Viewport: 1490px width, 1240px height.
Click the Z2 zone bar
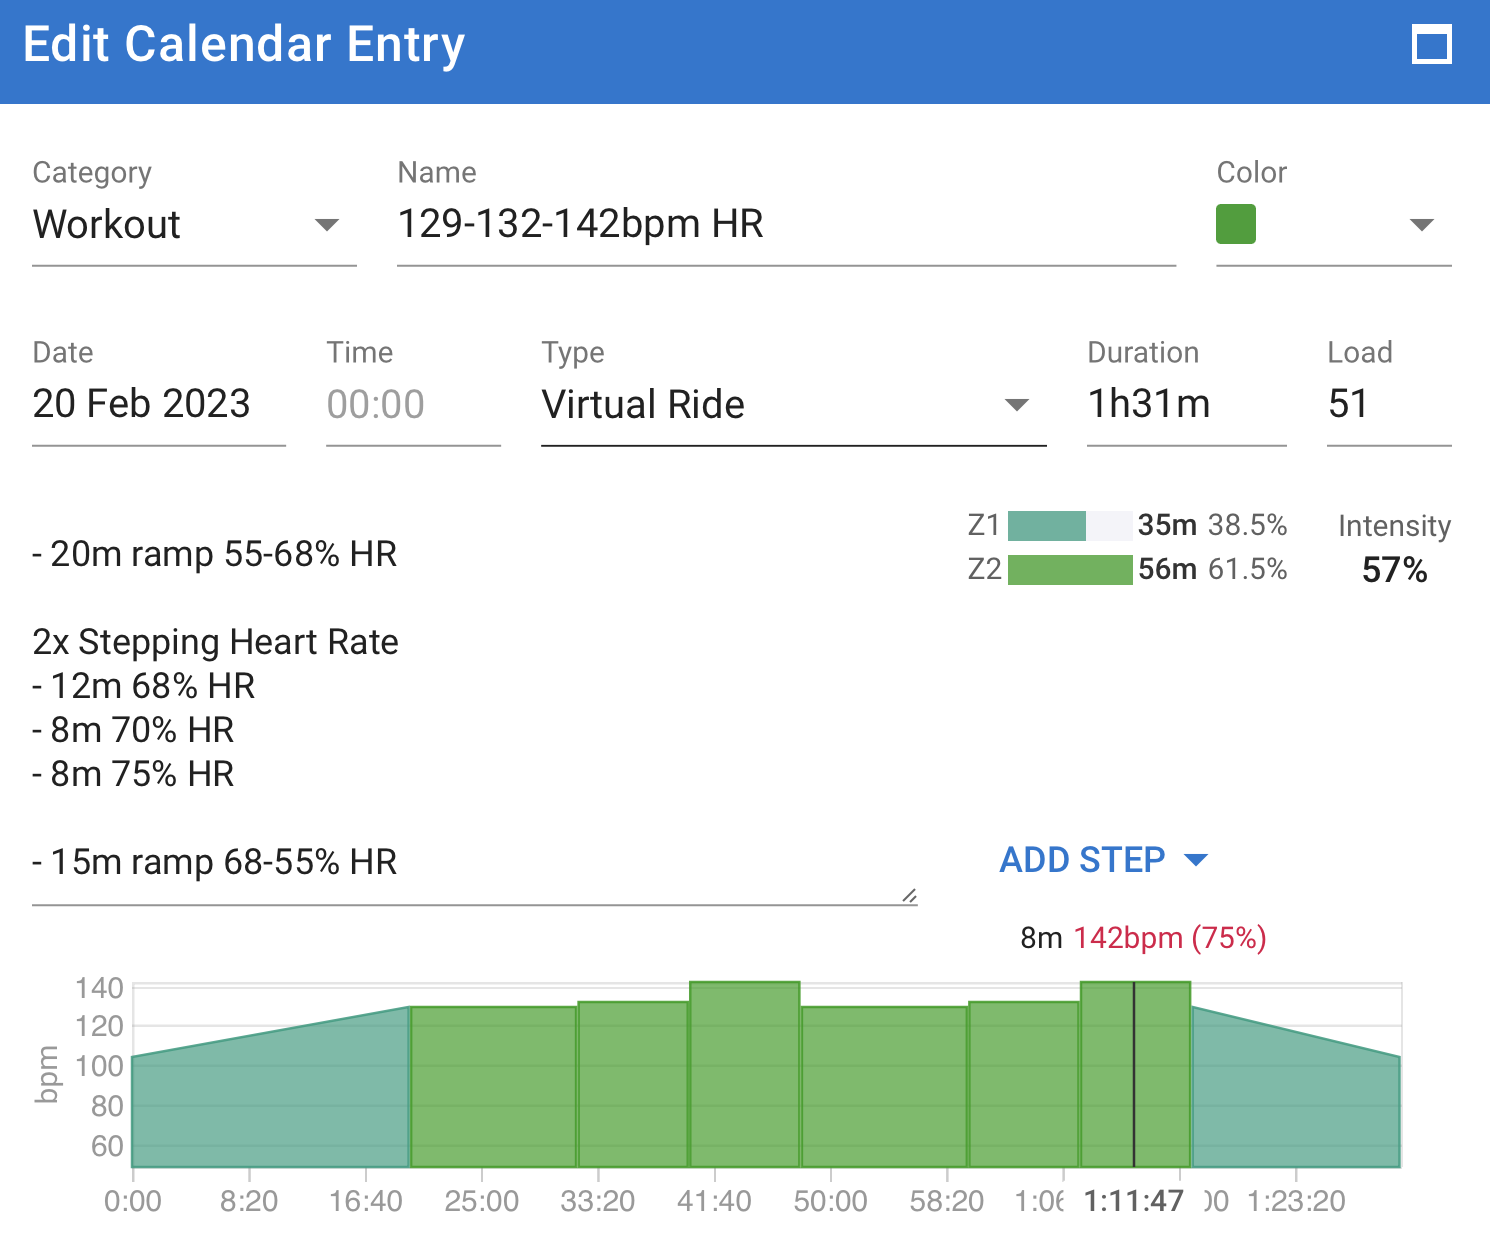[x=1069, y=570]
